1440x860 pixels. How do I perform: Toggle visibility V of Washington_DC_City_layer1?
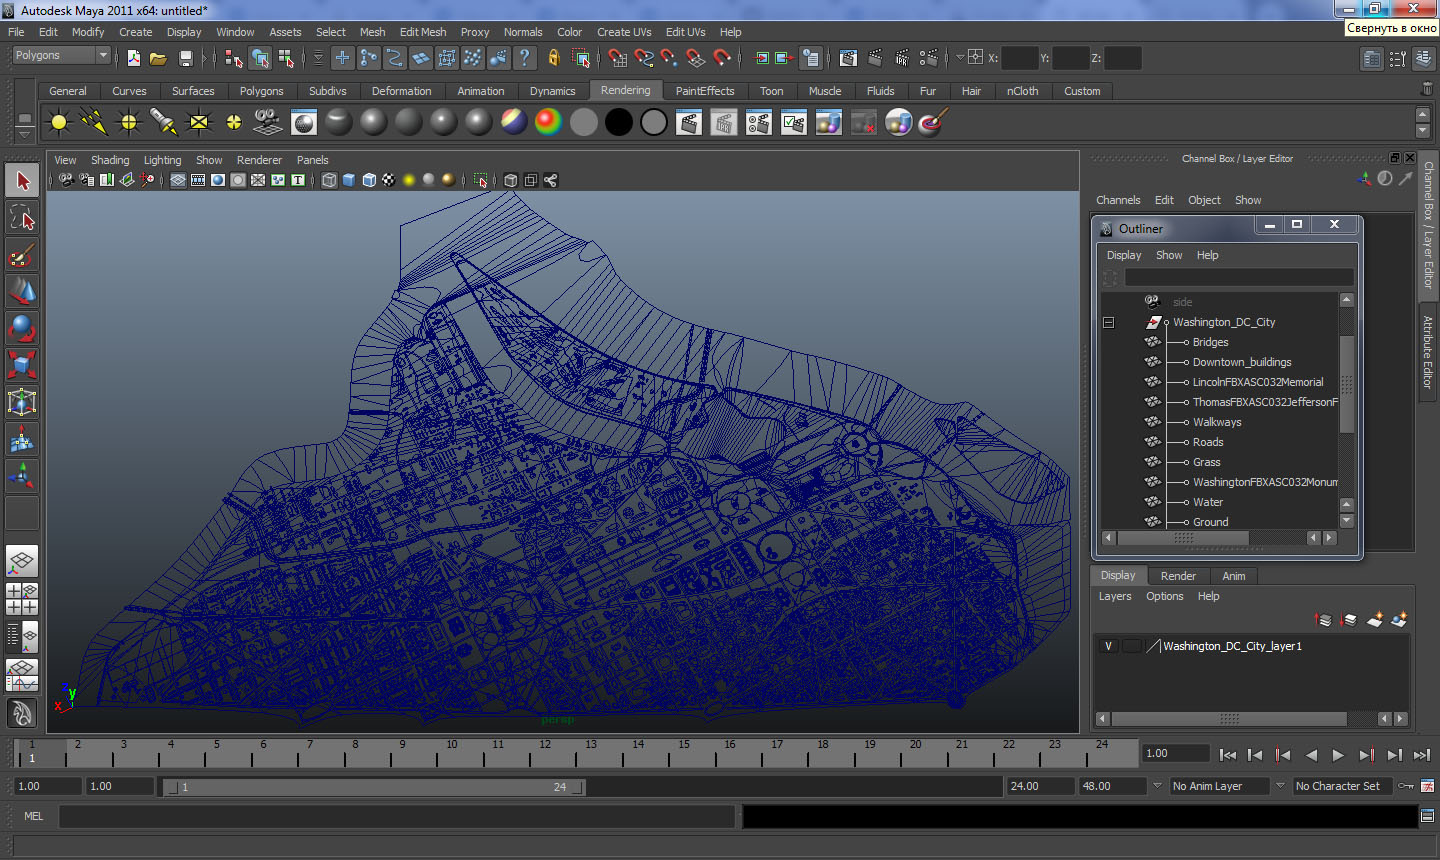pyautogui.click(x=1108, y=646)
